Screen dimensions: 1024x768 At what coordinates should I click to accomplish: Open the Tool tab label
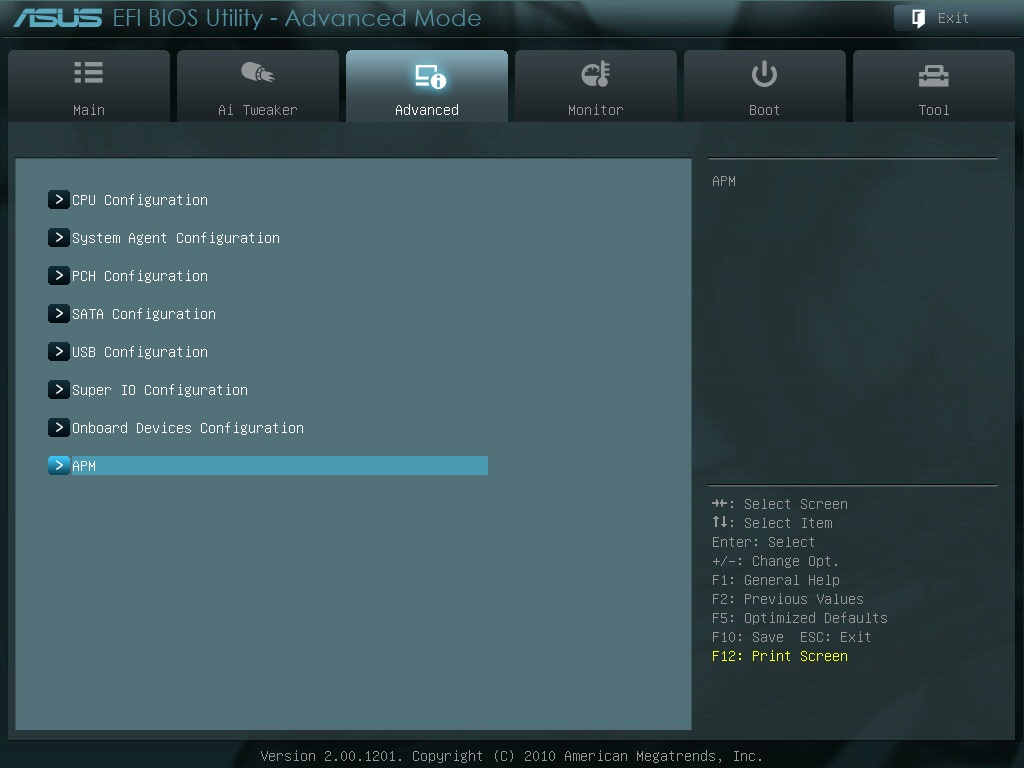click(933, 110)
